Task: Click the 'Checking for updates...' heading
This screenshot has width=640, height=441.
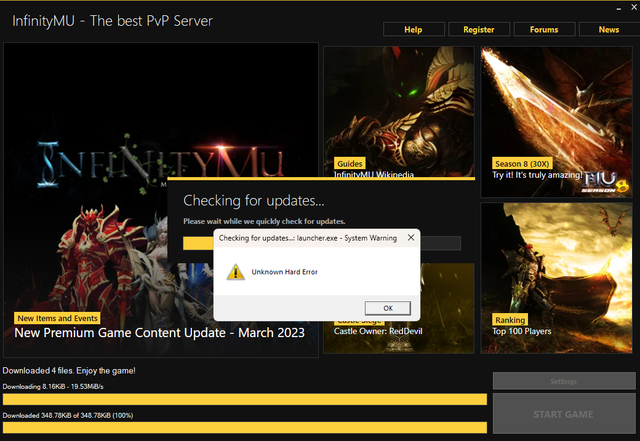Action: (x=253, y=200)
